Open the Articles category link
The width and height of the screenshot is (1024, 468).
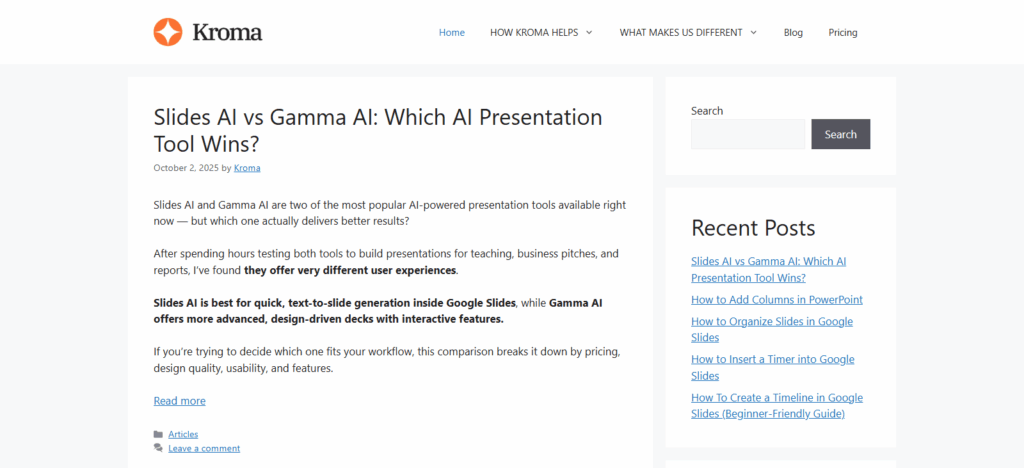coord(183,434)
